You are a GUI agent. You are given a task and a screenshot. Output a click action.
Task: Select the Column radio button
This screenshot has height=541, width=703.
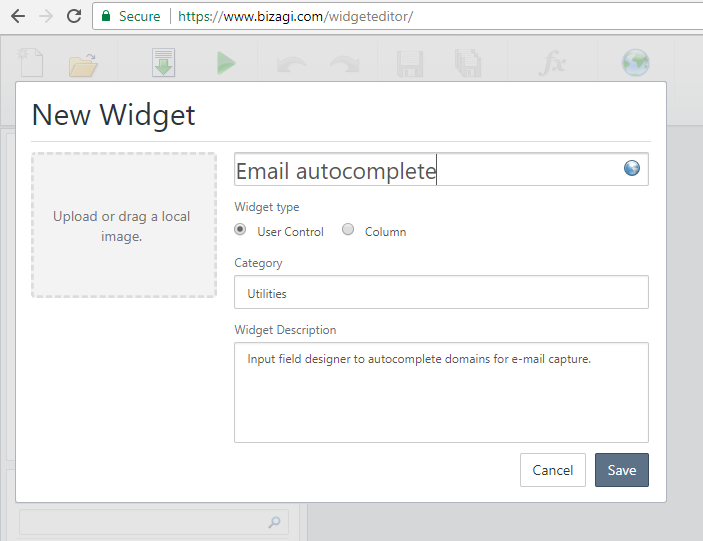point(348,229)
